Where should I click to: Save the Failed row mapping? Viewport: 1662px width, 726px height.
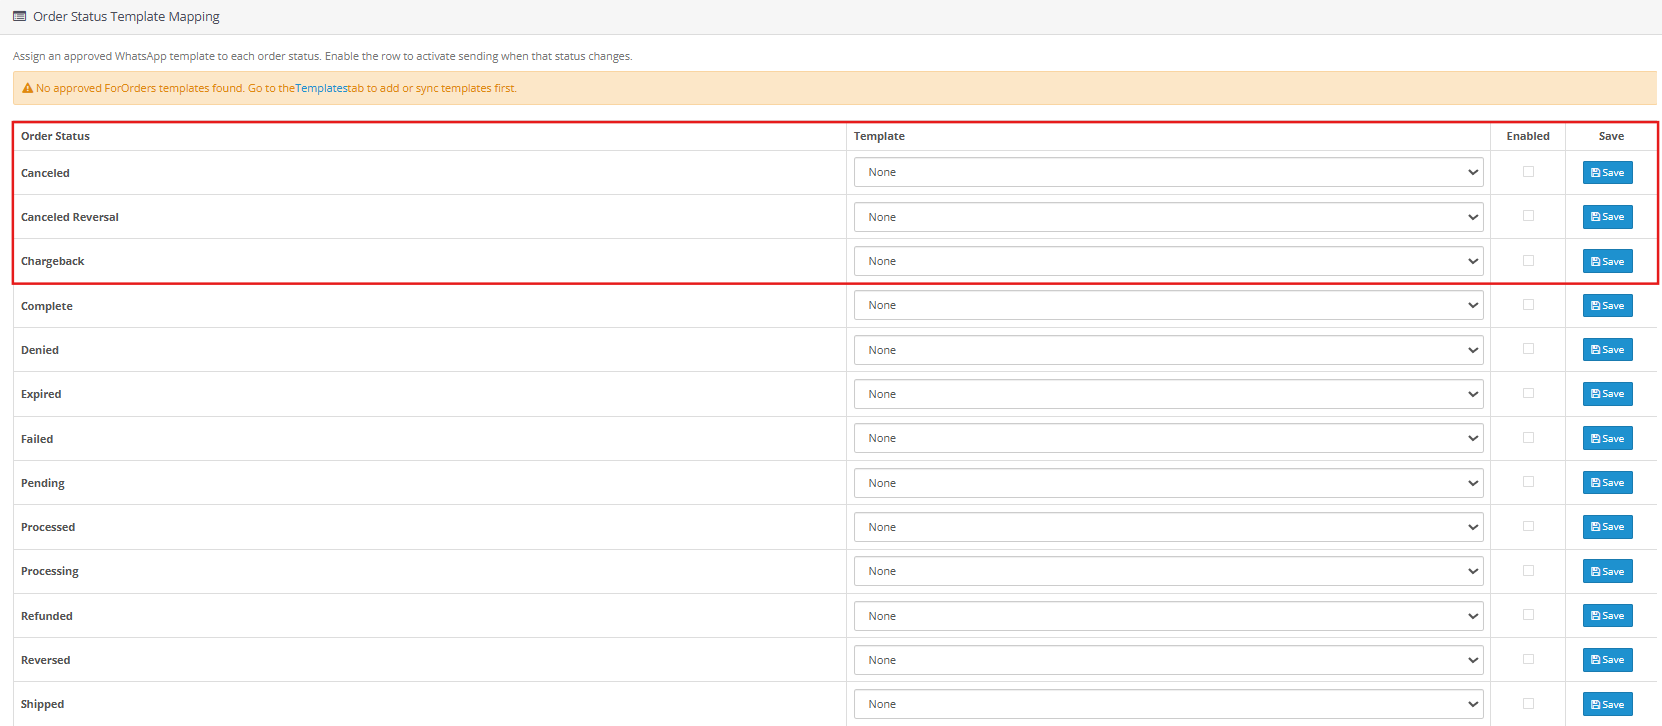(1607, 439)
